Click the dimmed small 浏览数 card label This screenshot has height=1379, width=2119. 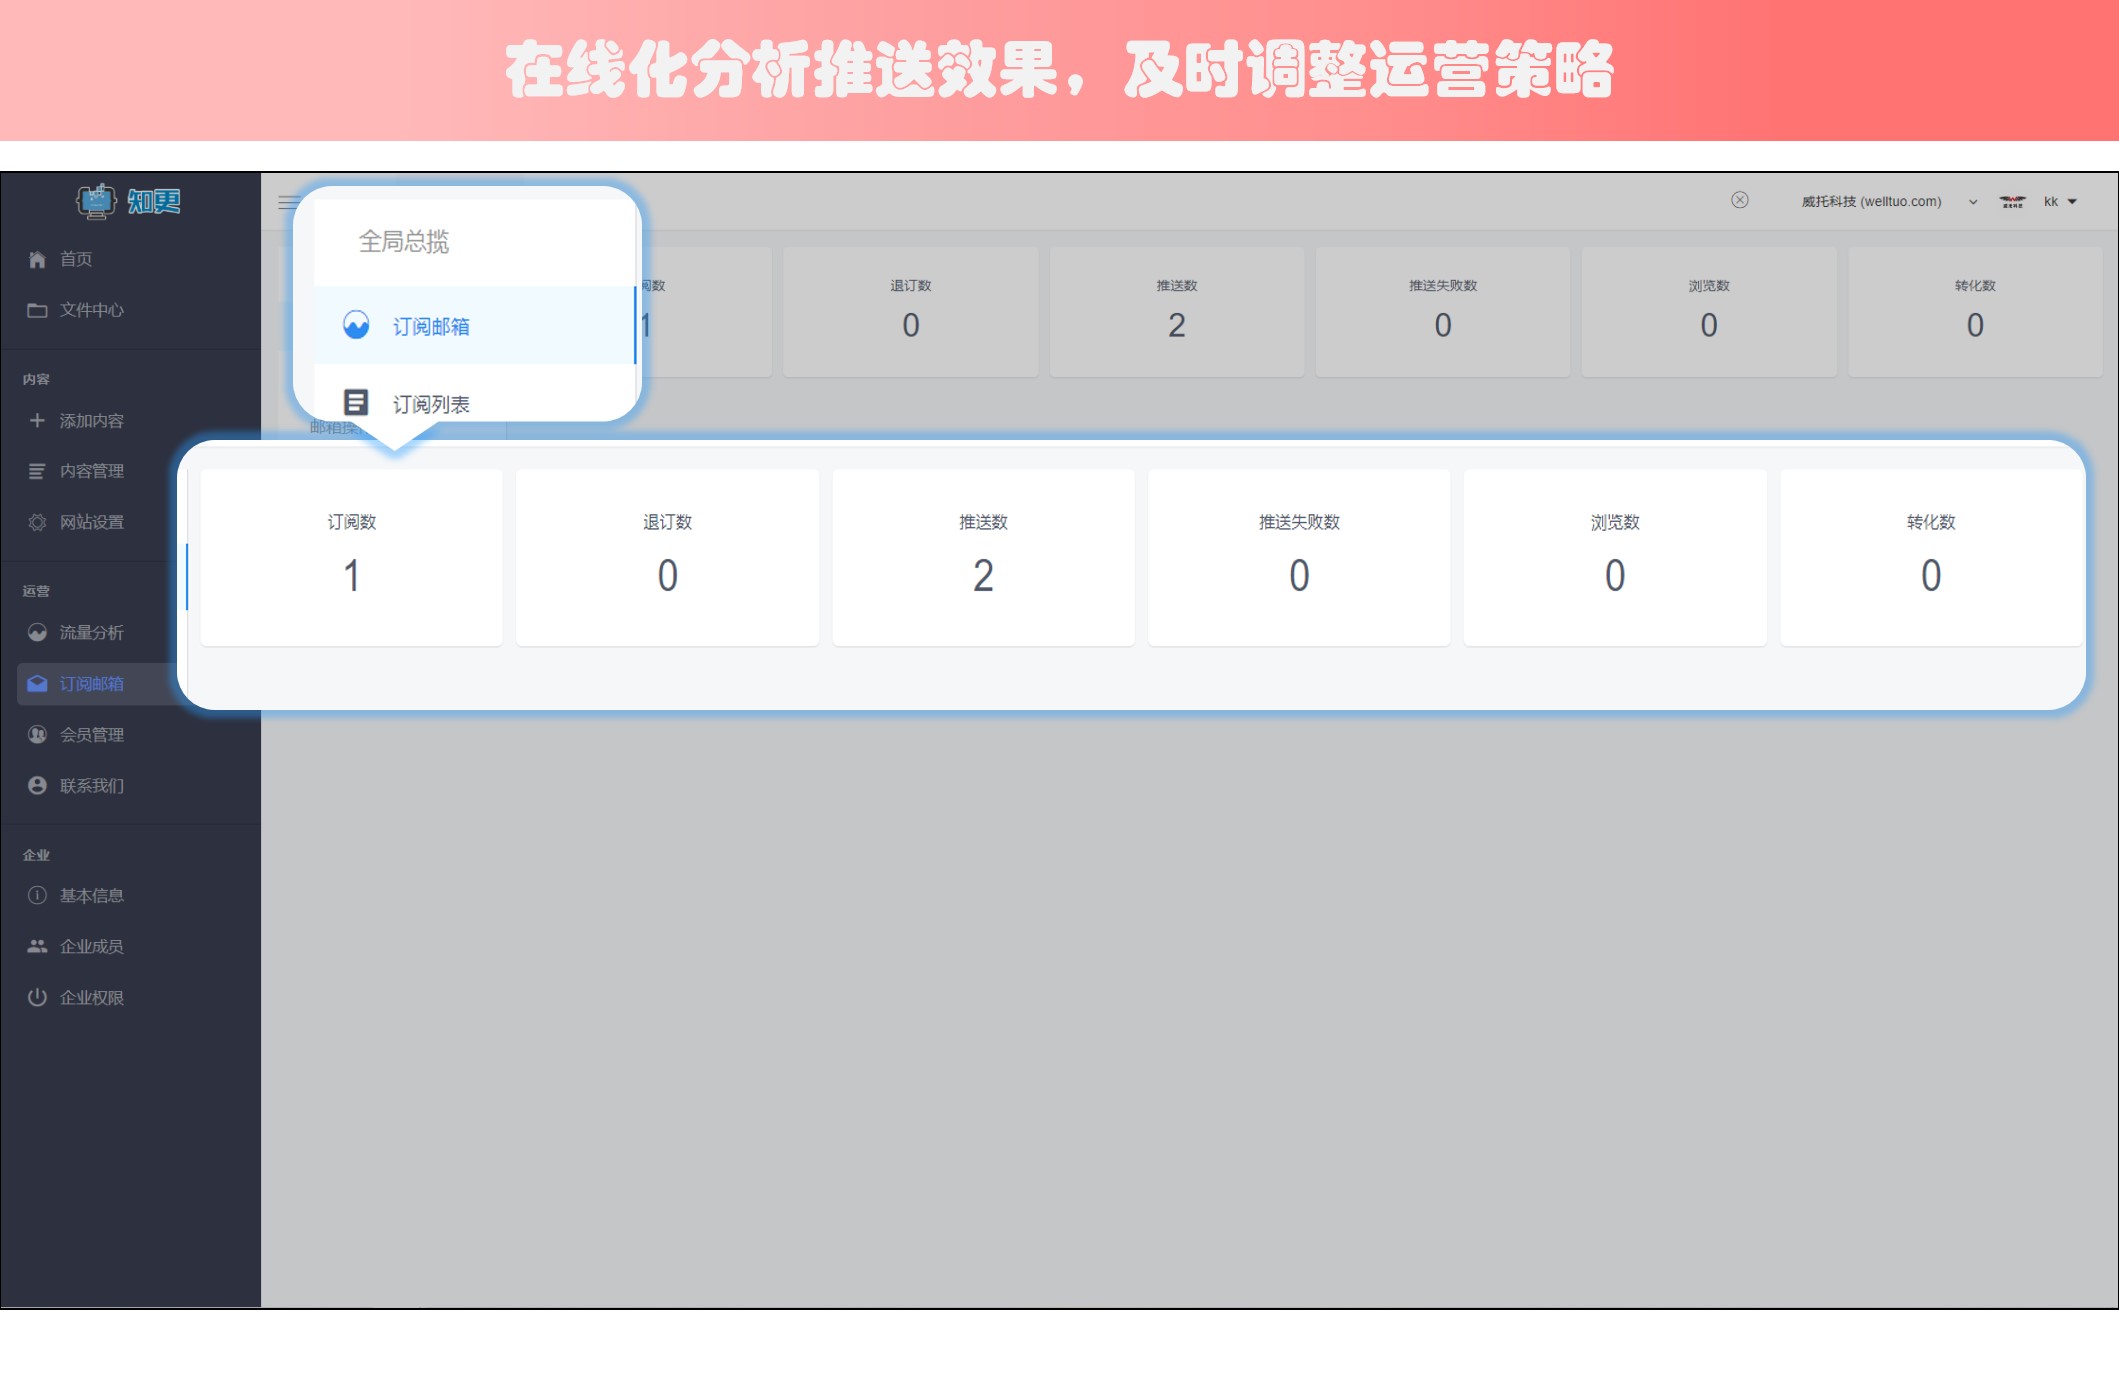[x=1709, y=285]
